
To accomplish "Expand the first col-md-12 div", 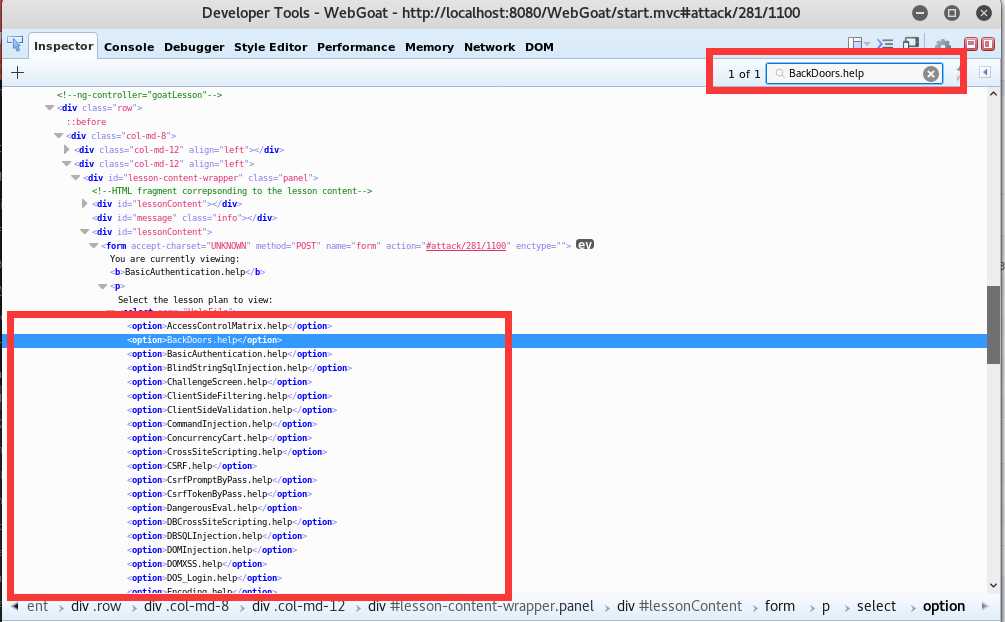I will pos(67,149).
